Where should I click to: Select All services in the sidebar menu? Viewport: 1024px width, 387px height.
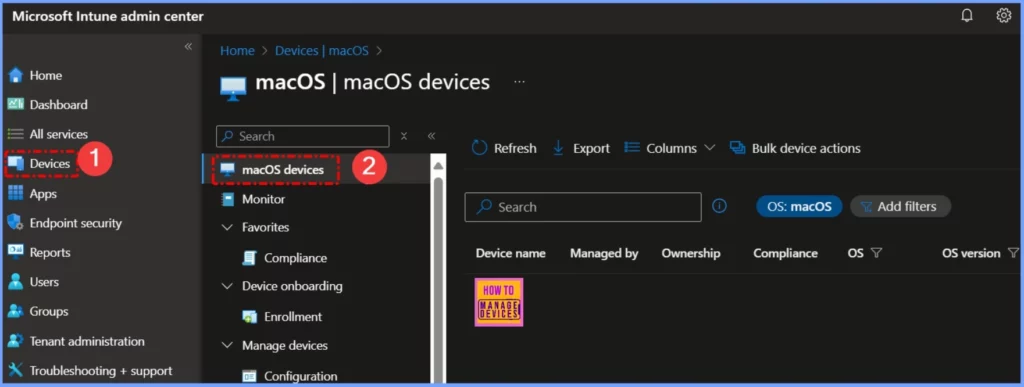[59, 134]
